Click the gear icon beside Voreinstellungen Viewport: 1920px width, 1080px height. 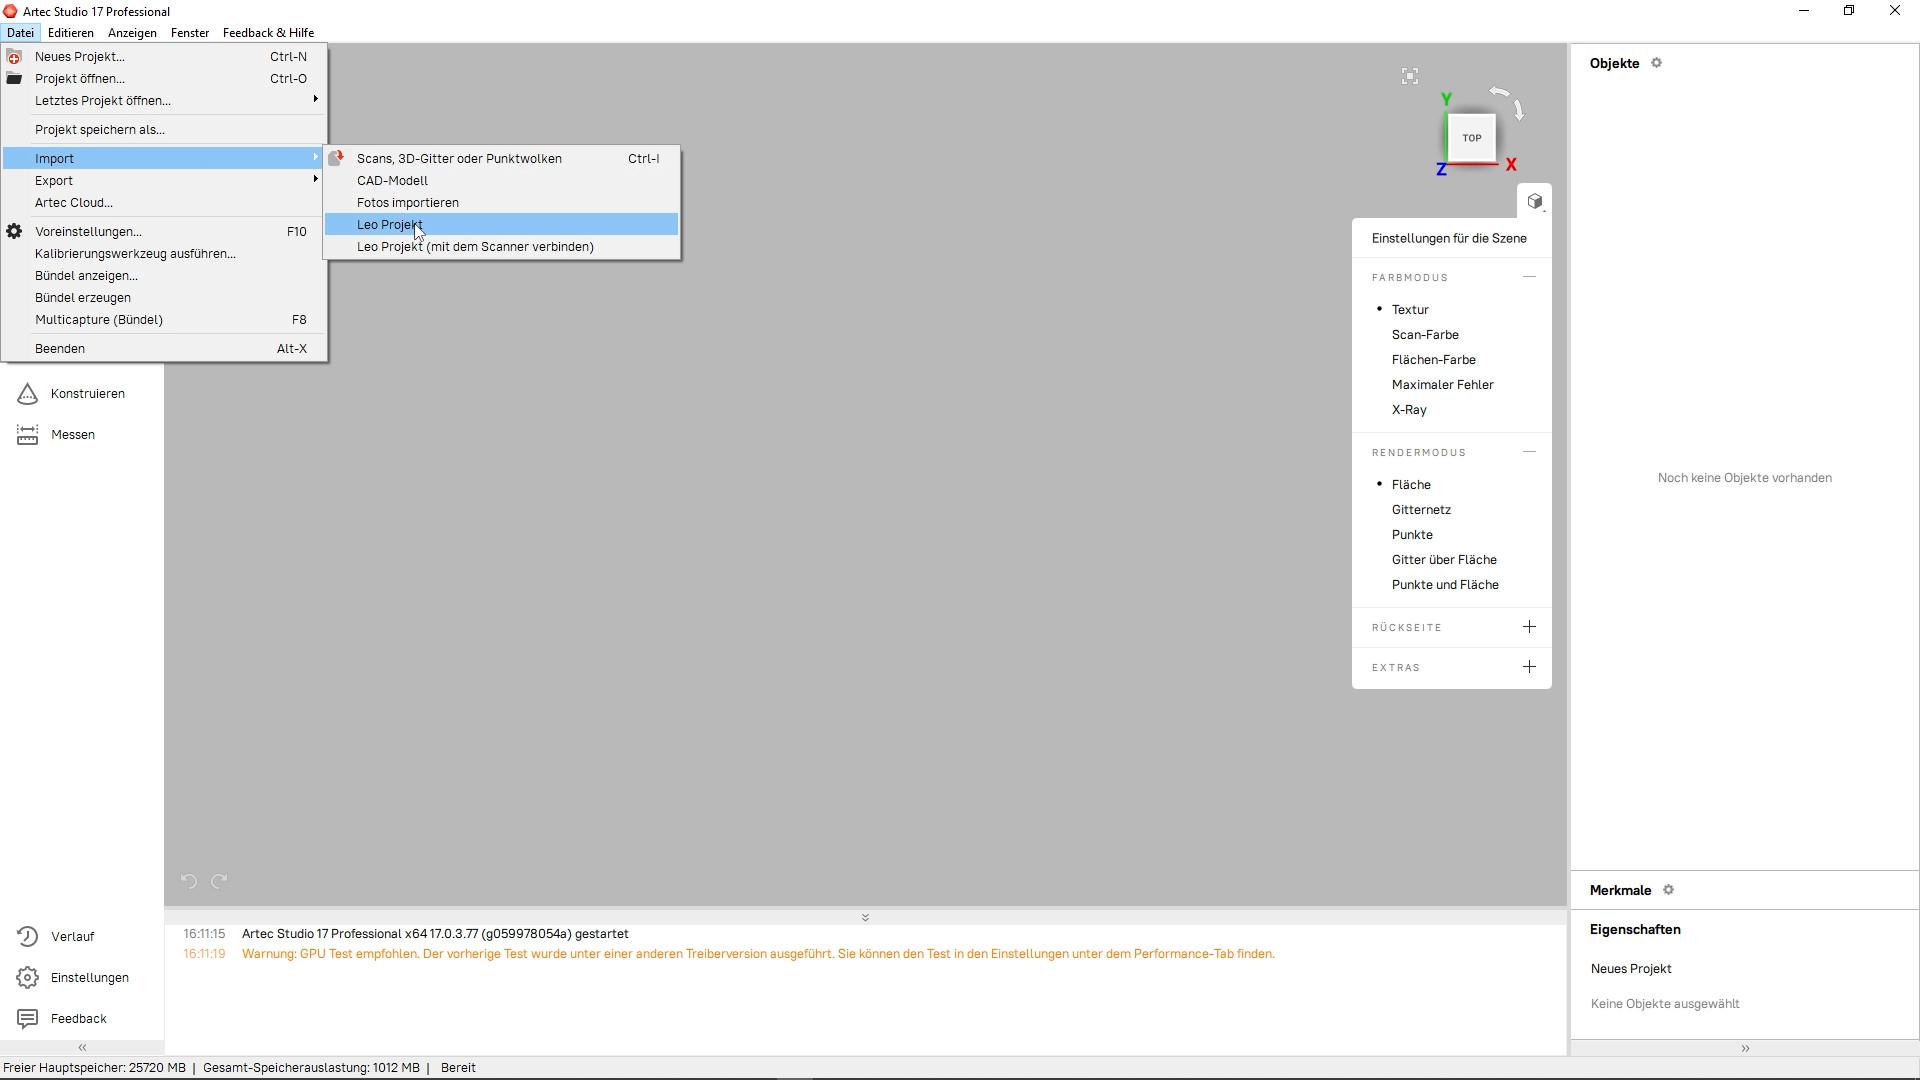[x=14, y=232]
